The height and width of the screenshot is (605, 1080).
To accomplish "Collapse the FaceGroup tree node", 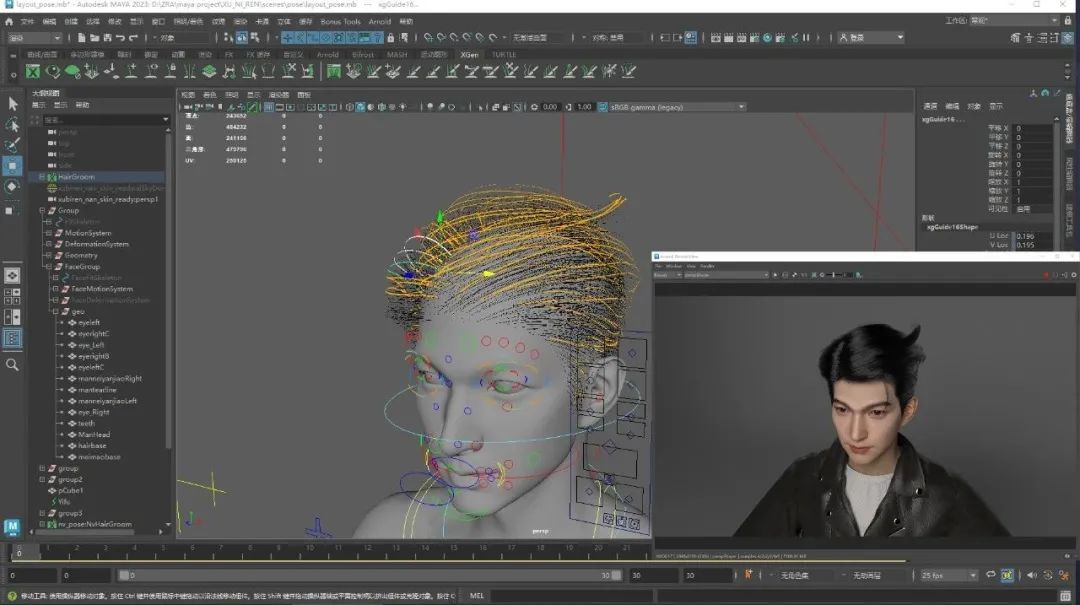I will point(47,267).
